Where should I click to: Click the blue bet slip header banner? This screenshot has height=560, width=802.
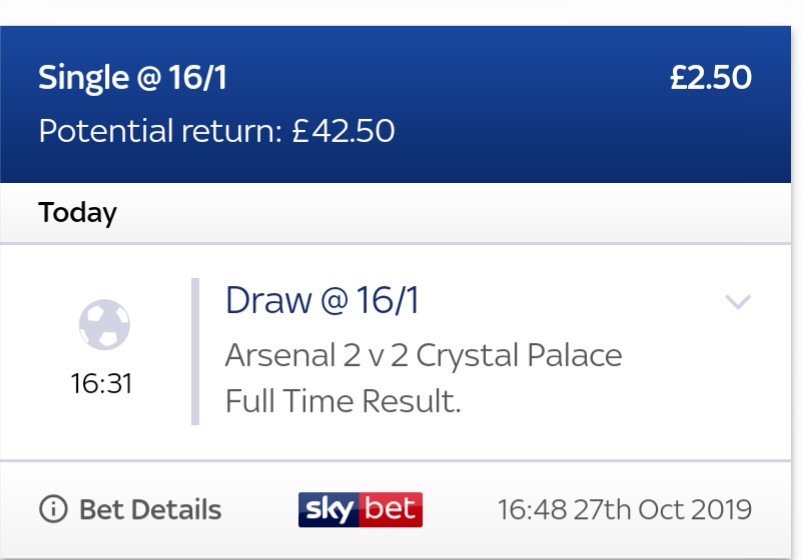(395, 104)
